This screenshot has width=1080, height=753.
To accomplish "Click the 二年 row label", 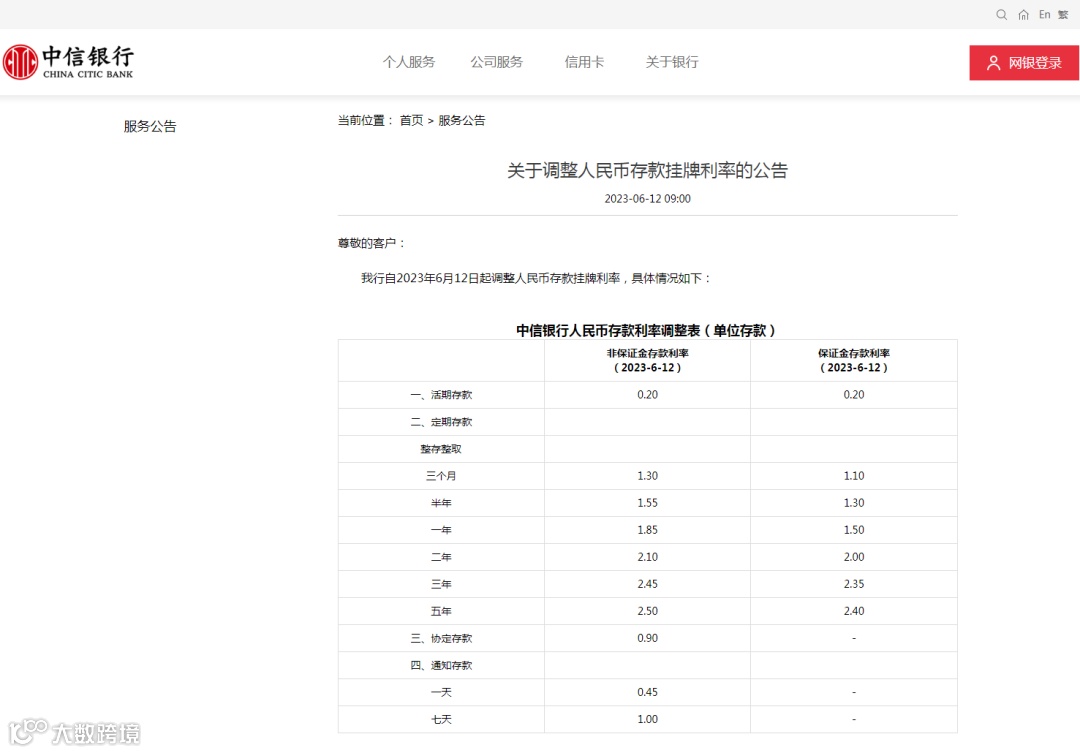I will point(441,557).
